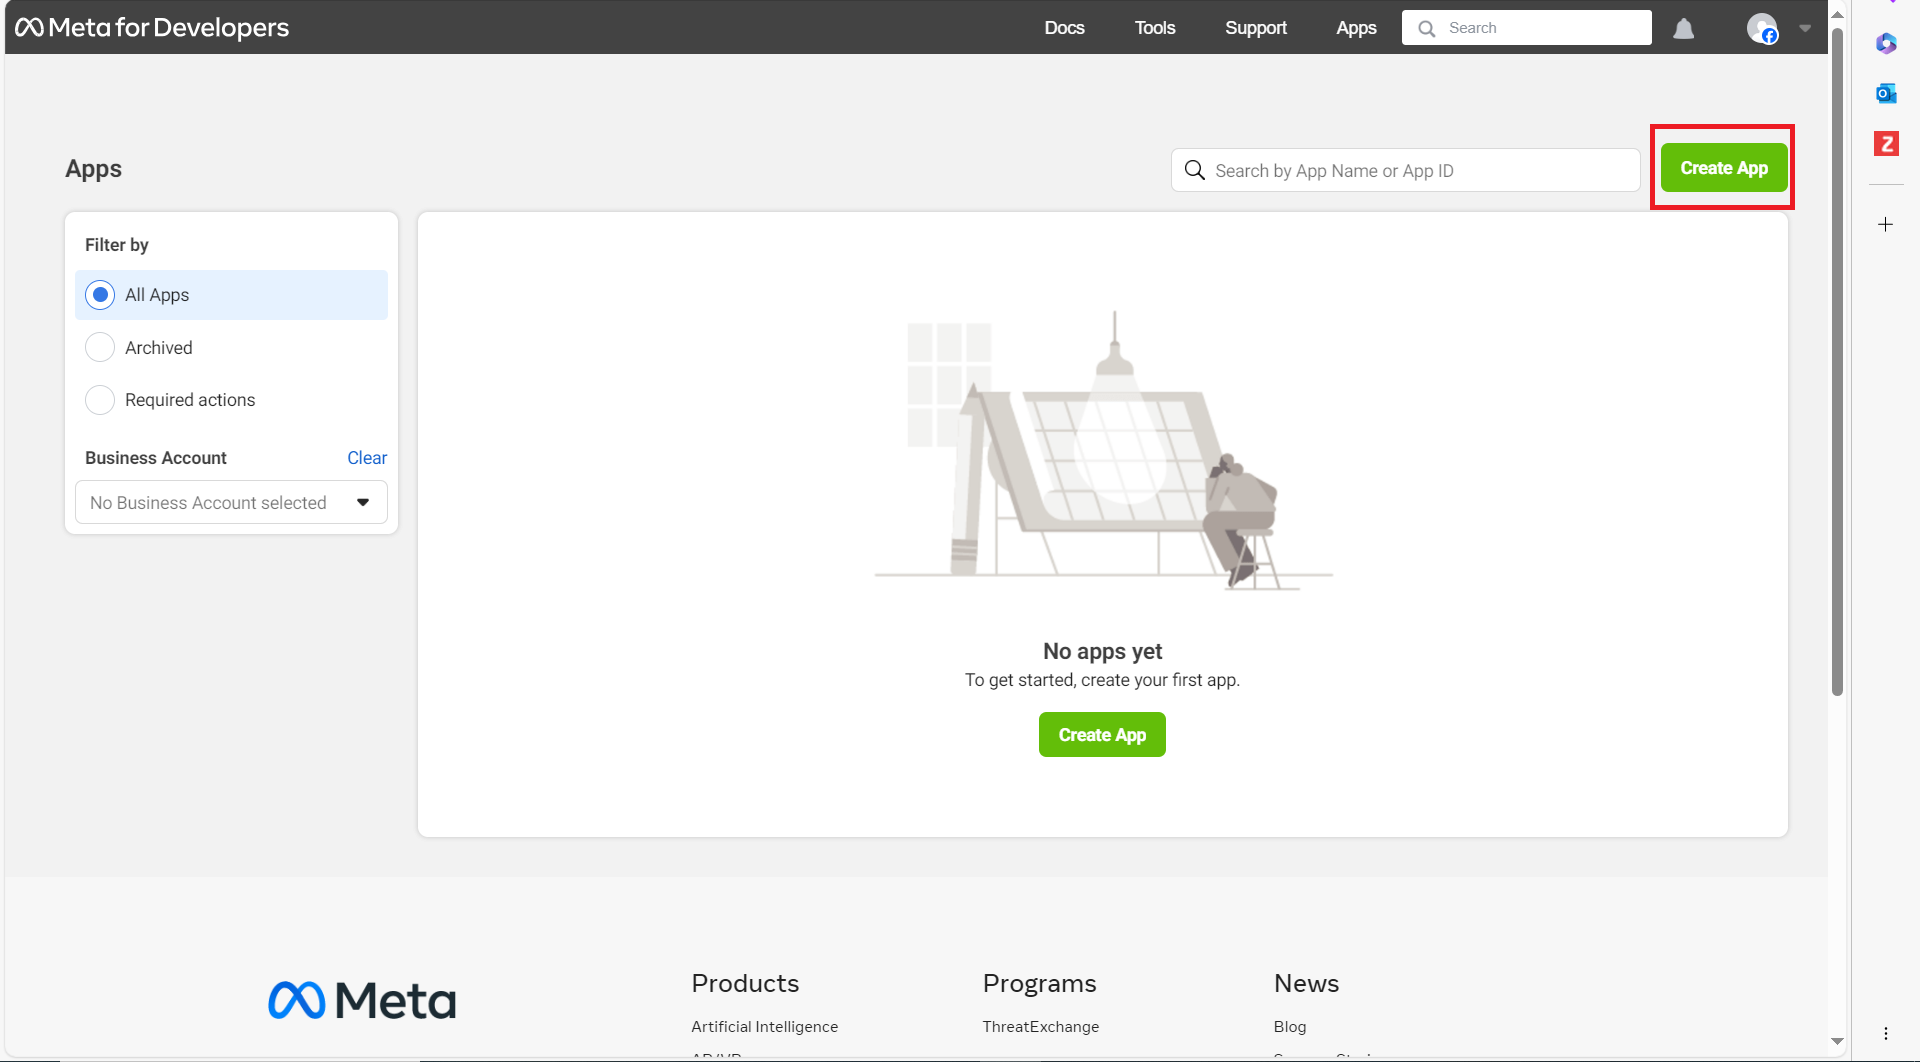Click the scrollbar up arrow

click(1837, 14)
